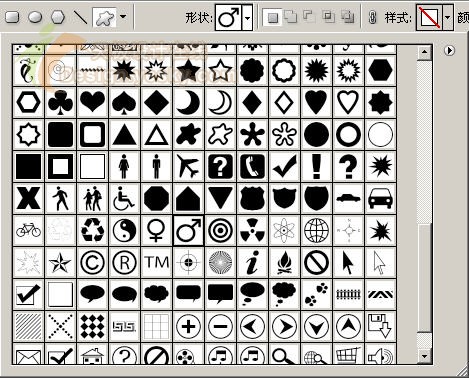The width and height of the screenshot is (469, 378).
Task: Click the no-style swatch with red slash
Action: coord(429,17)
